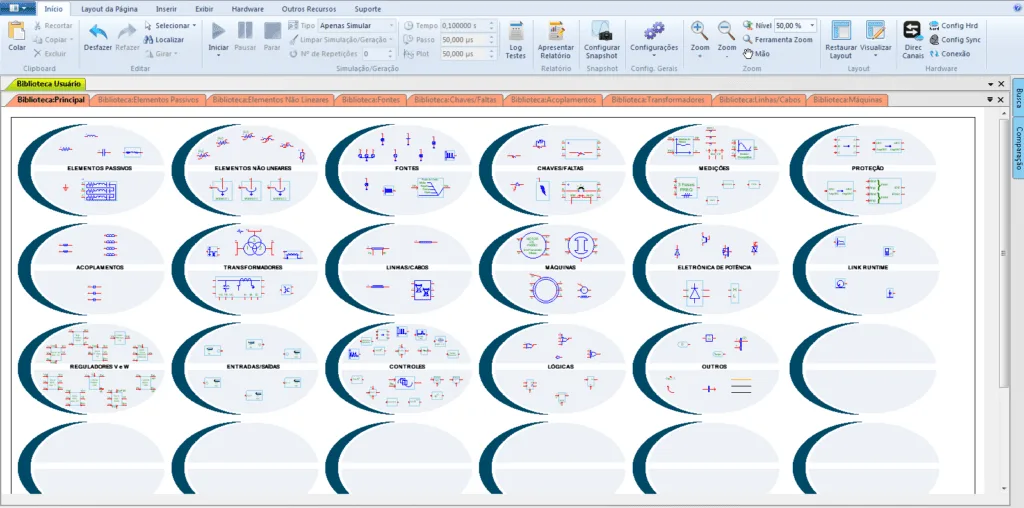Switch to Hardware ribbon tab
The image size is (1024, 508).
pyautogui.click(x=248, y=9)
